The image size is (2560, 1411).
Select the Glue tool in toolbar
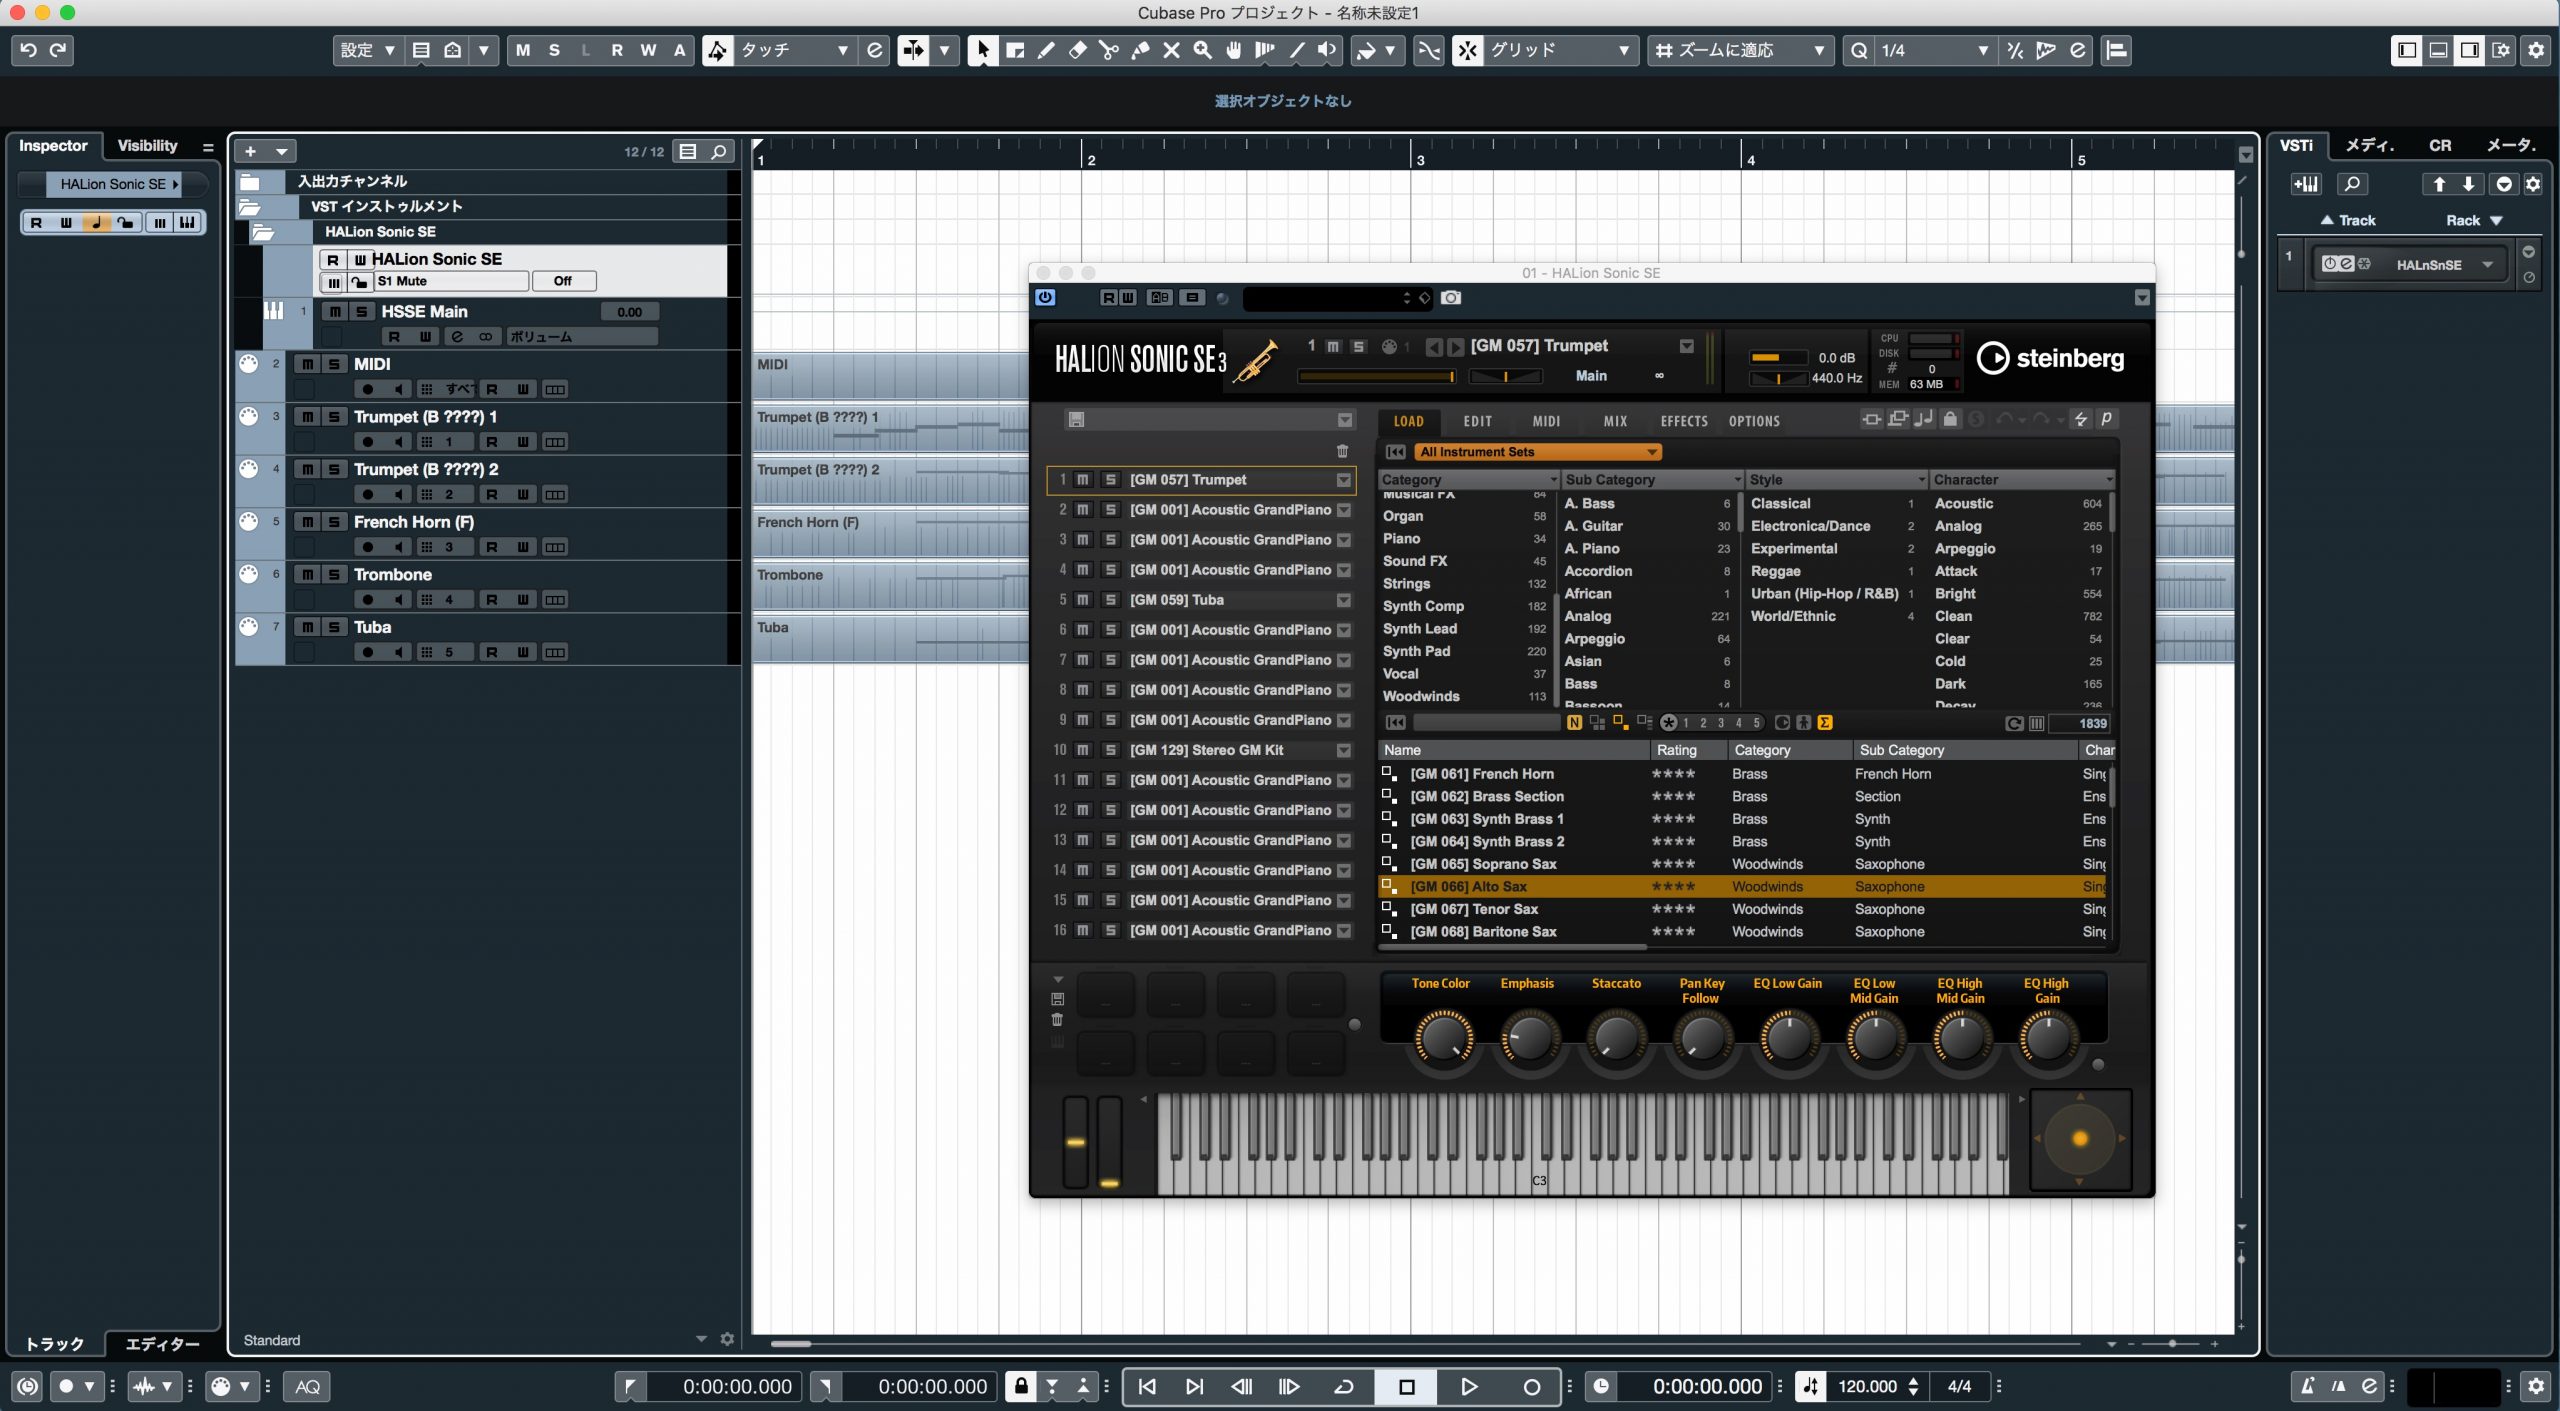(1140, 50)
